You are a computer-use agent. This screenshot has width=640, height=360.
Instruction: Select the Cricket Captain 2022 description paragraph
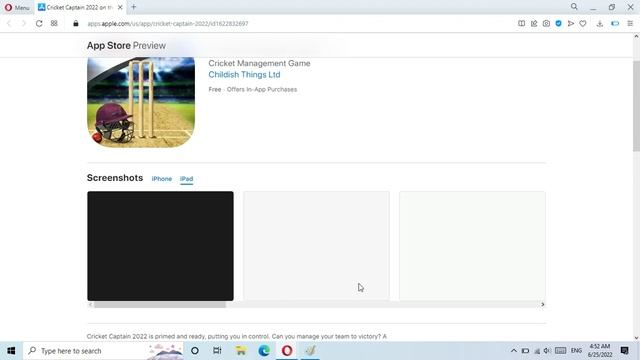[x=236, y=336]
